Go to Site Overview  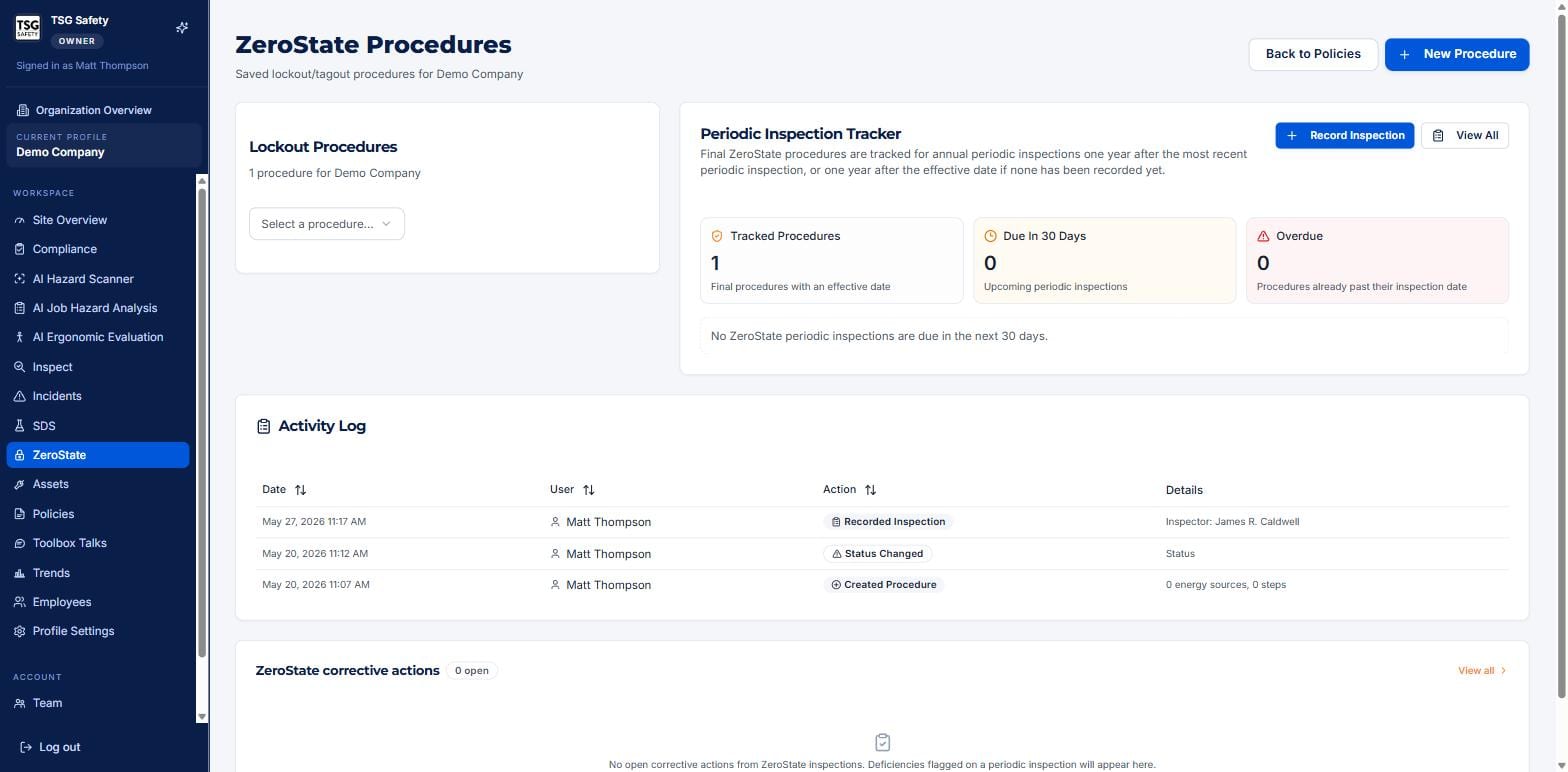[69, 220]
